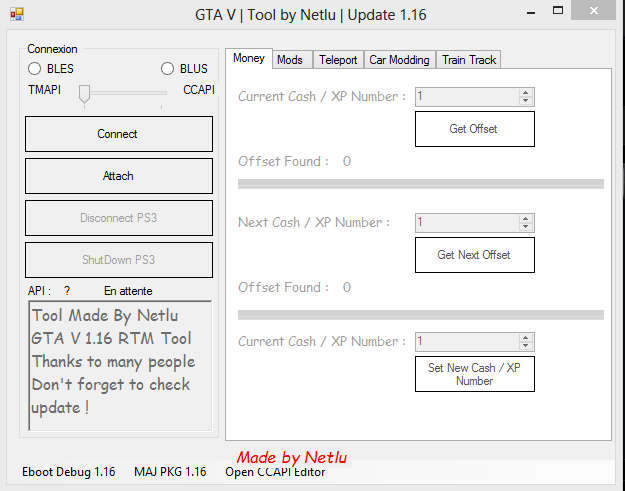Screen dimensions: 625x491
Task: Click MAJ PKG 1.16 in the status bar
Action: (170, 472)
